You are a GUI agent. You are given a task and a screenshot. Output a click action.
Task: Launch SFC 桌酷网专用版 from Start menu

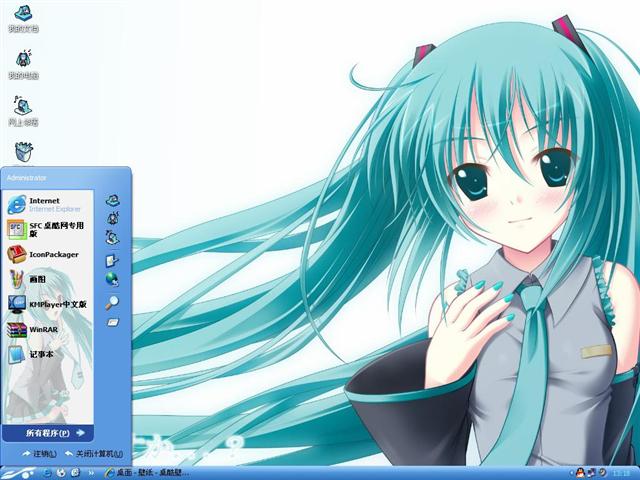click(x=48, y=229)
